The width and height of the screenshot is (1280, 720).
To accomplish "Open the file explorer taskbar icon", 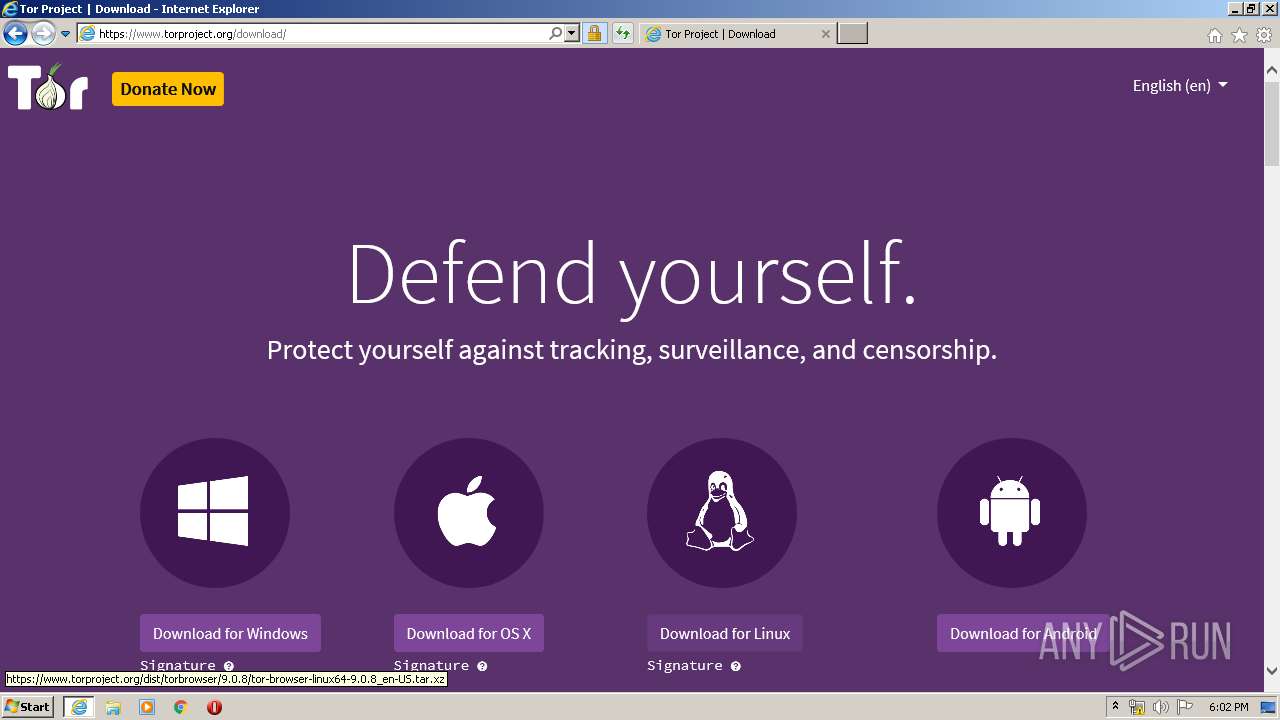I will 113,707.
